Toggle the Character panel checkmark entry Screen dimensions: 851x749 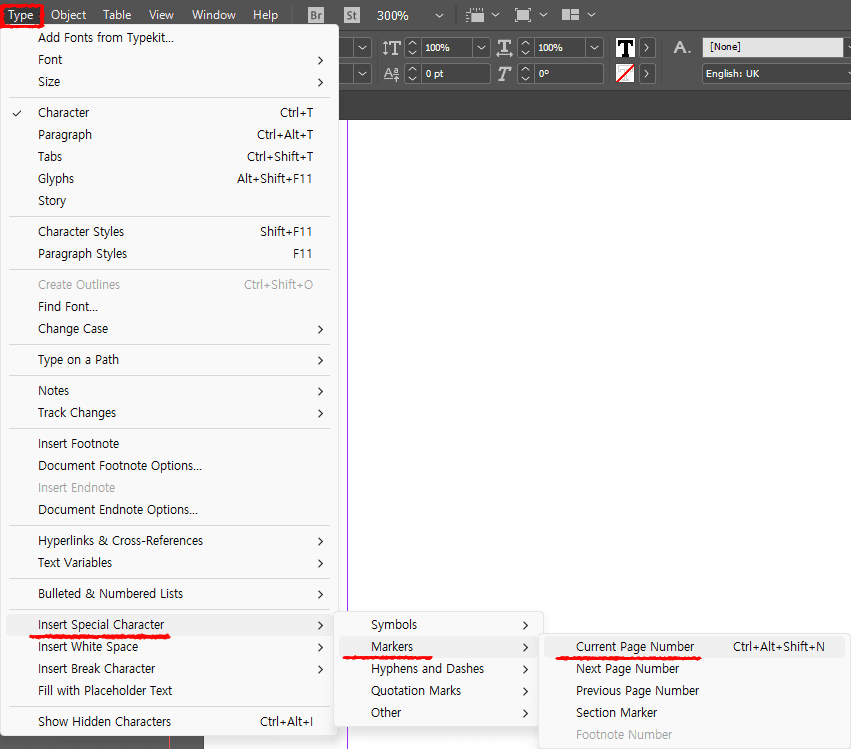[x=63, y=112]
